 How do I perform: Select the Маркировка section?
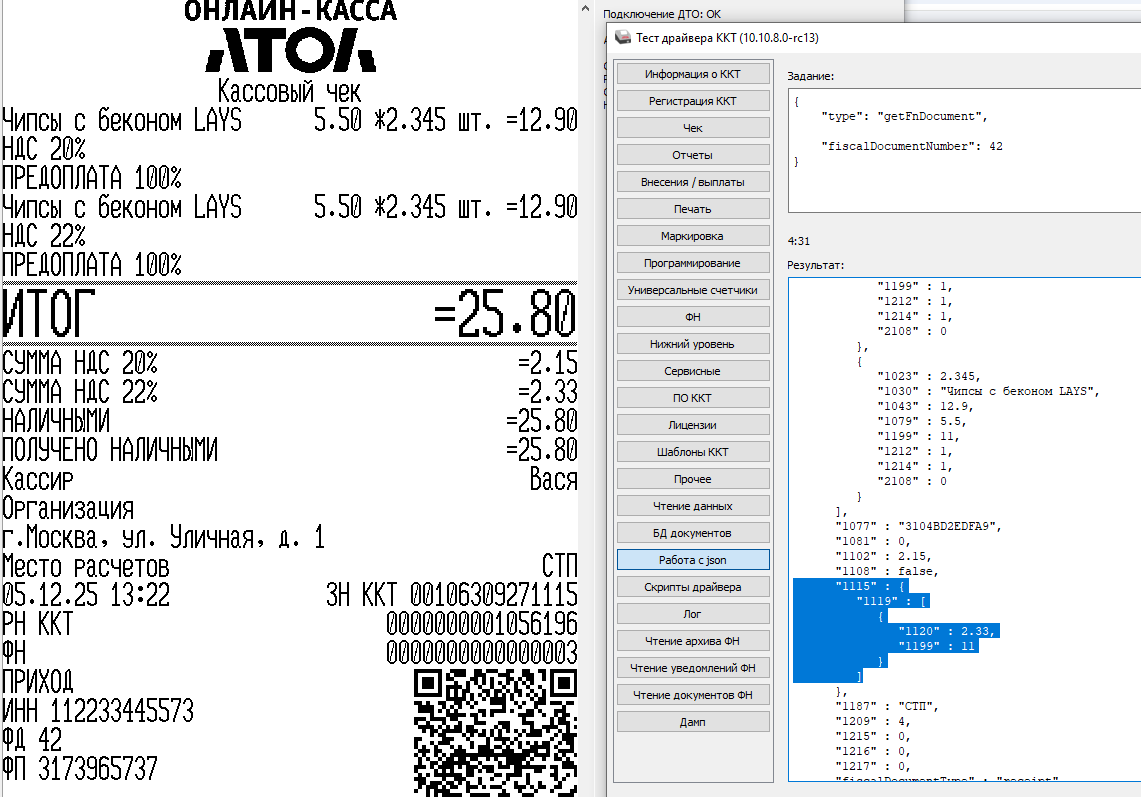point(693,236)
